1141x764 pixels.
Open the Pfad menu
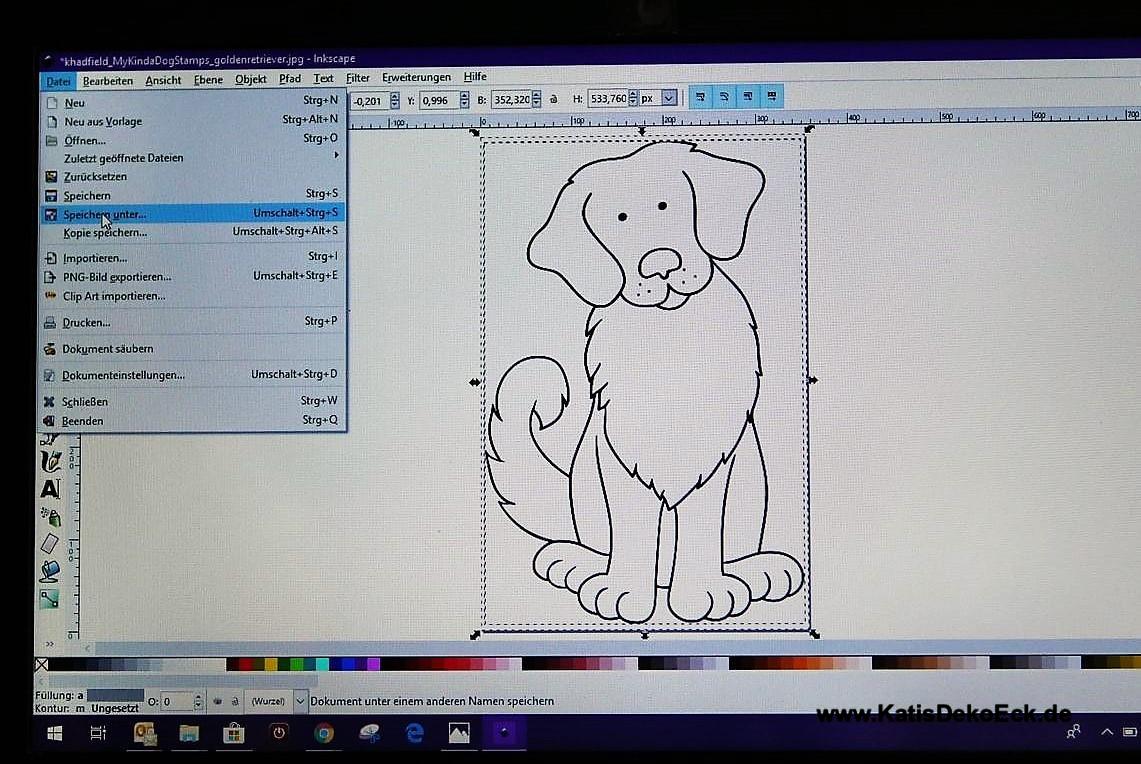(290, 78)
